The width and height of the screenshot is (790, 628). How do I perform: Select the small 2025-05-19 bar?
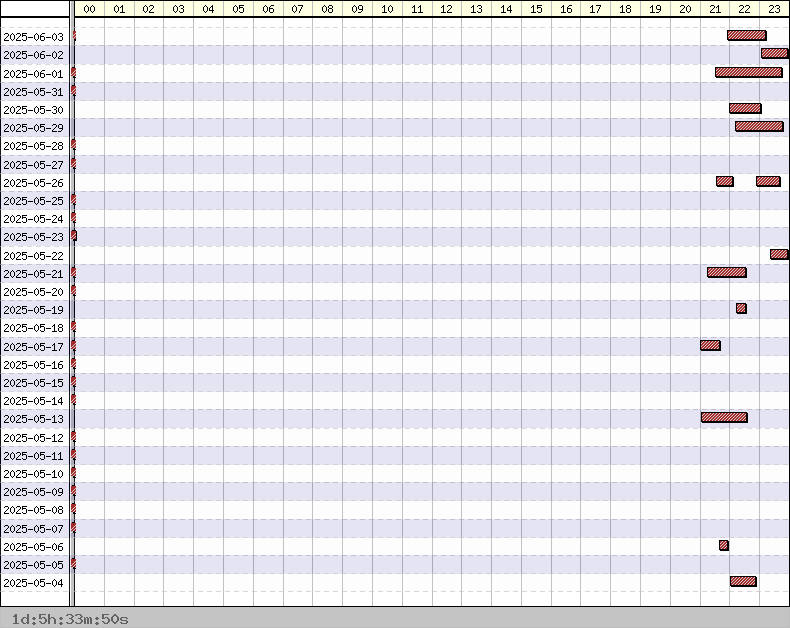pos(741,308)
